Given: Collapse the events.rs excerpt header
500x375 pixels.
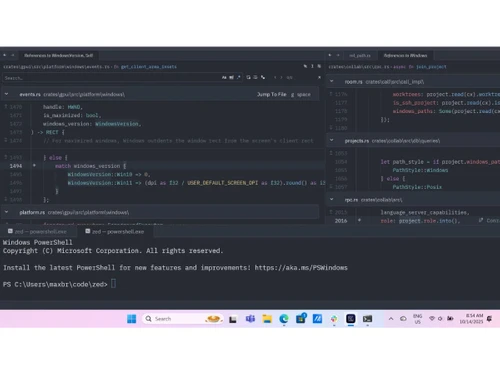Looking at the screenshot, I should click(x=6, y=94).
